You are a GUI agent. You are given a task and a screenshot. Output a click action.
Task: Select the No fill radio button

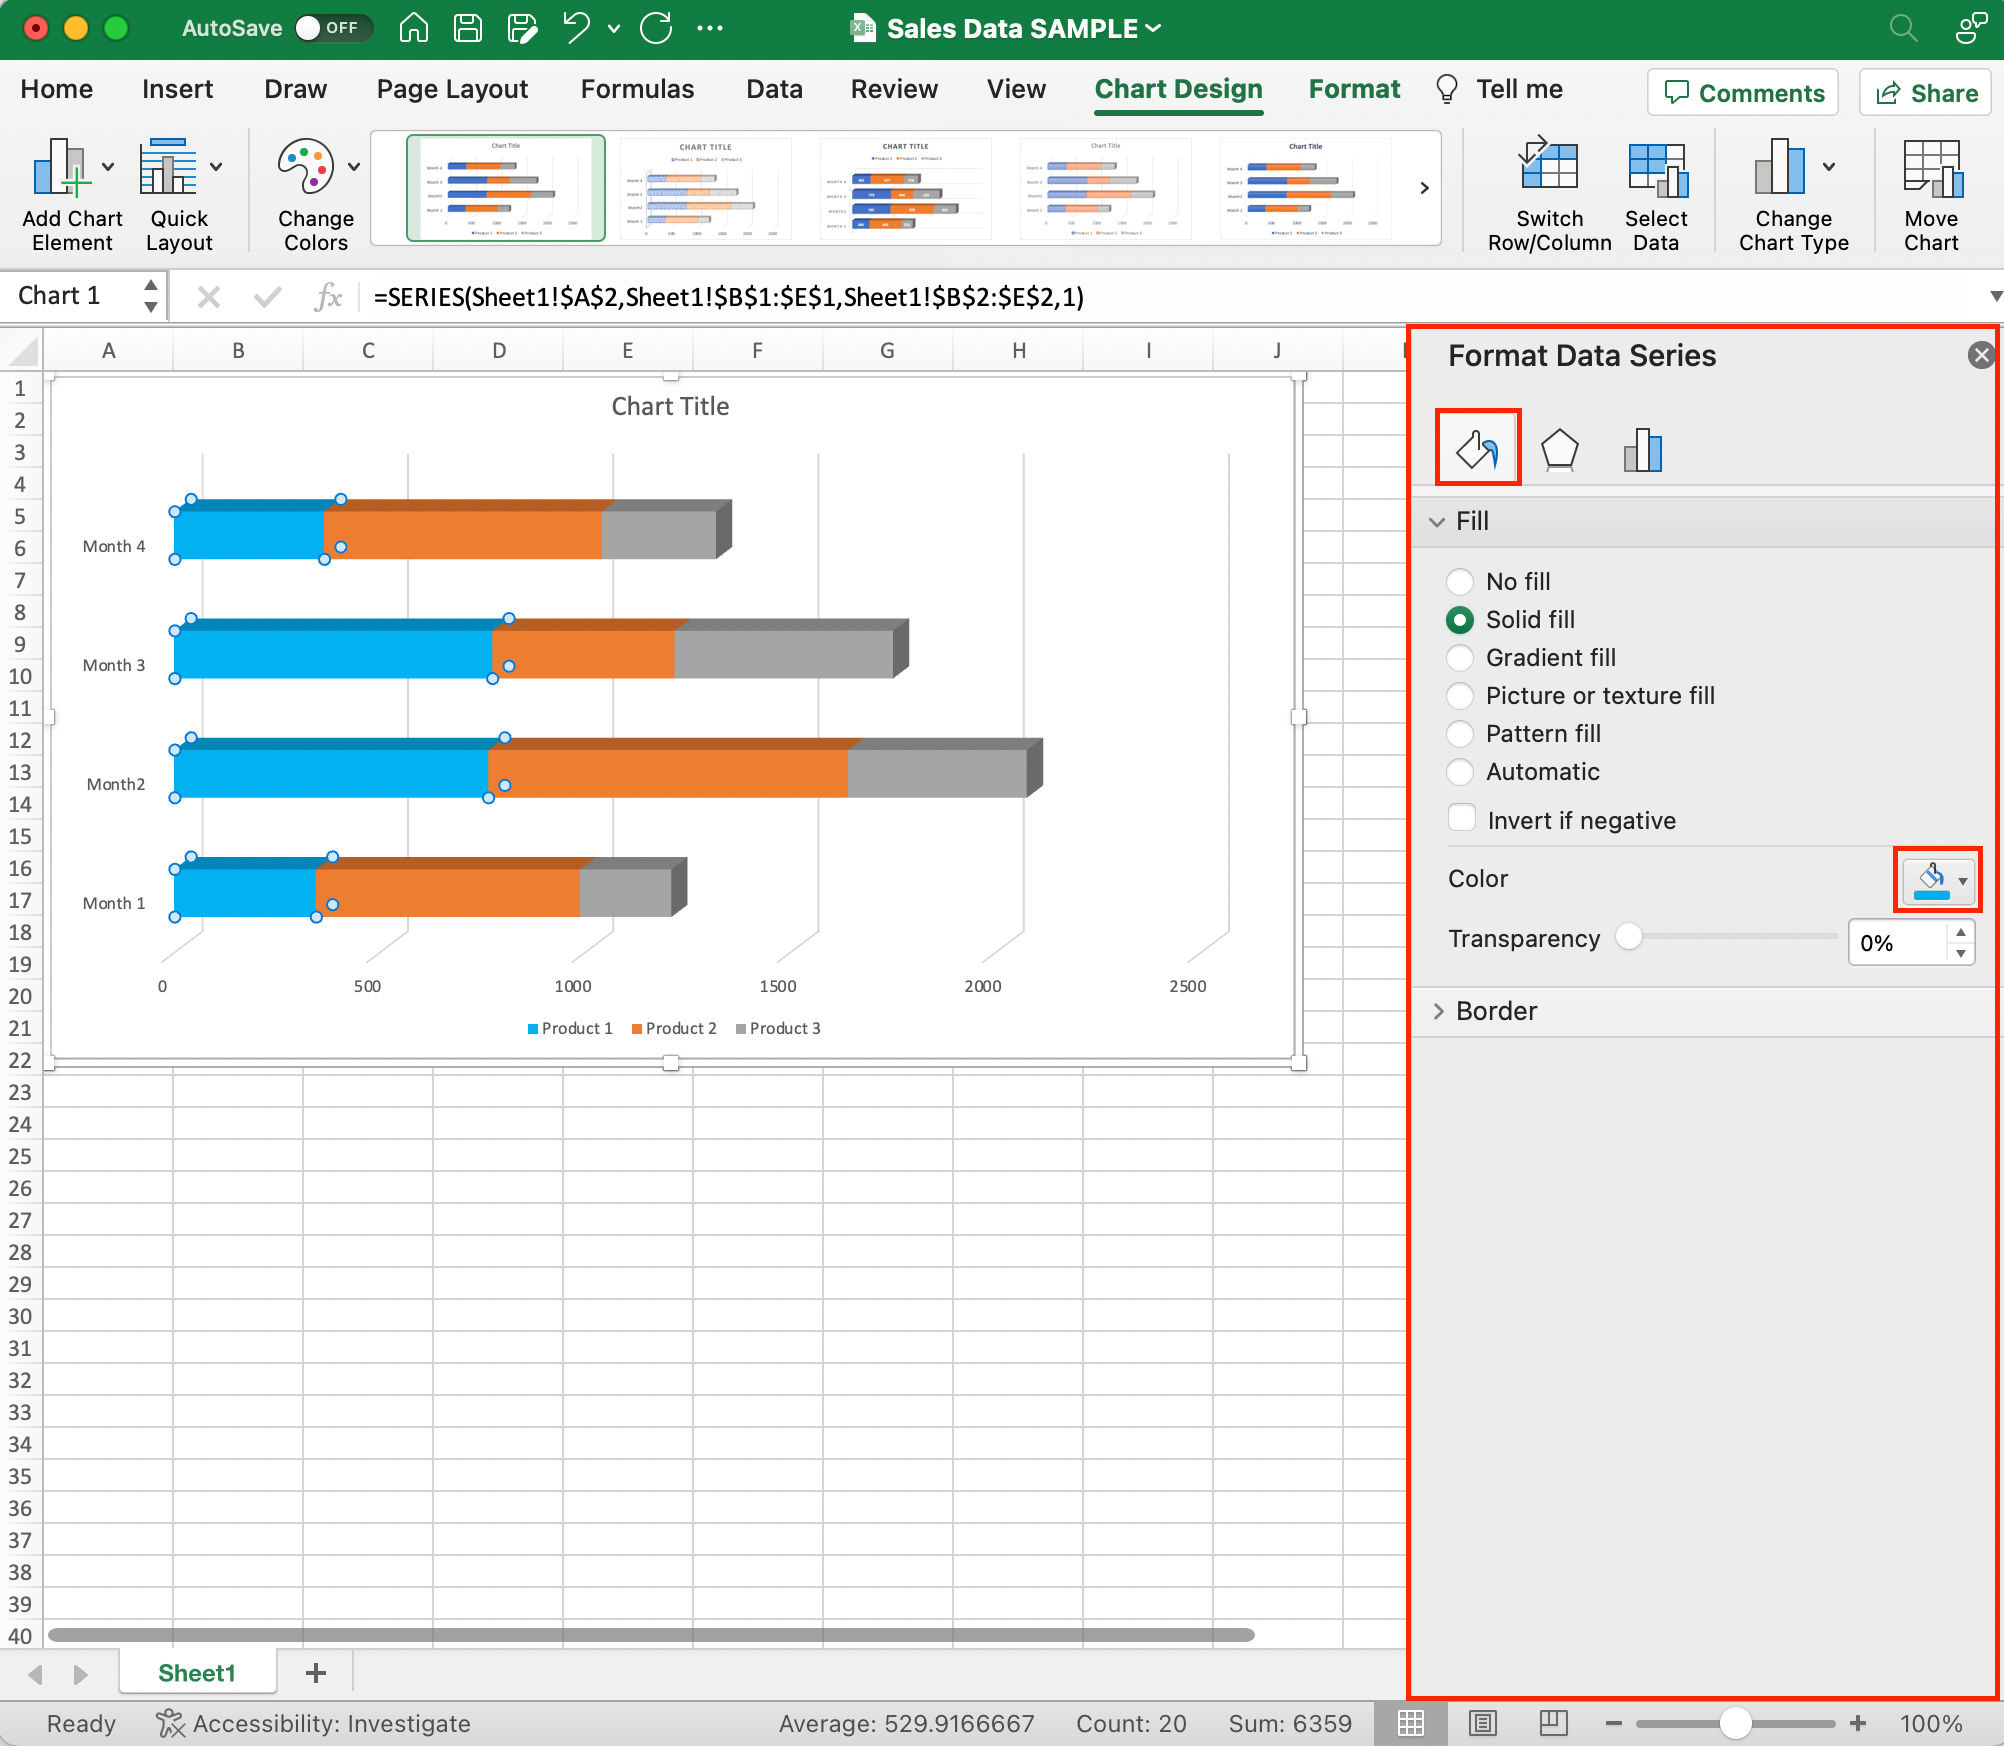click(1460, 581)
